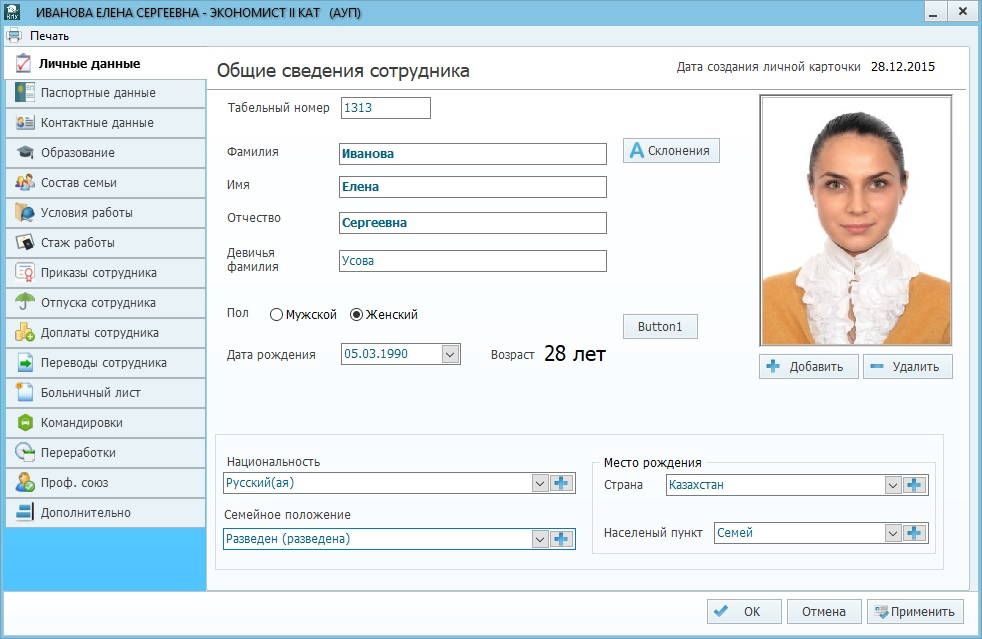Click the plus icon next to Семейное положение
The image size is (982, 639).
pyautogui.click(x=562, y=539)
